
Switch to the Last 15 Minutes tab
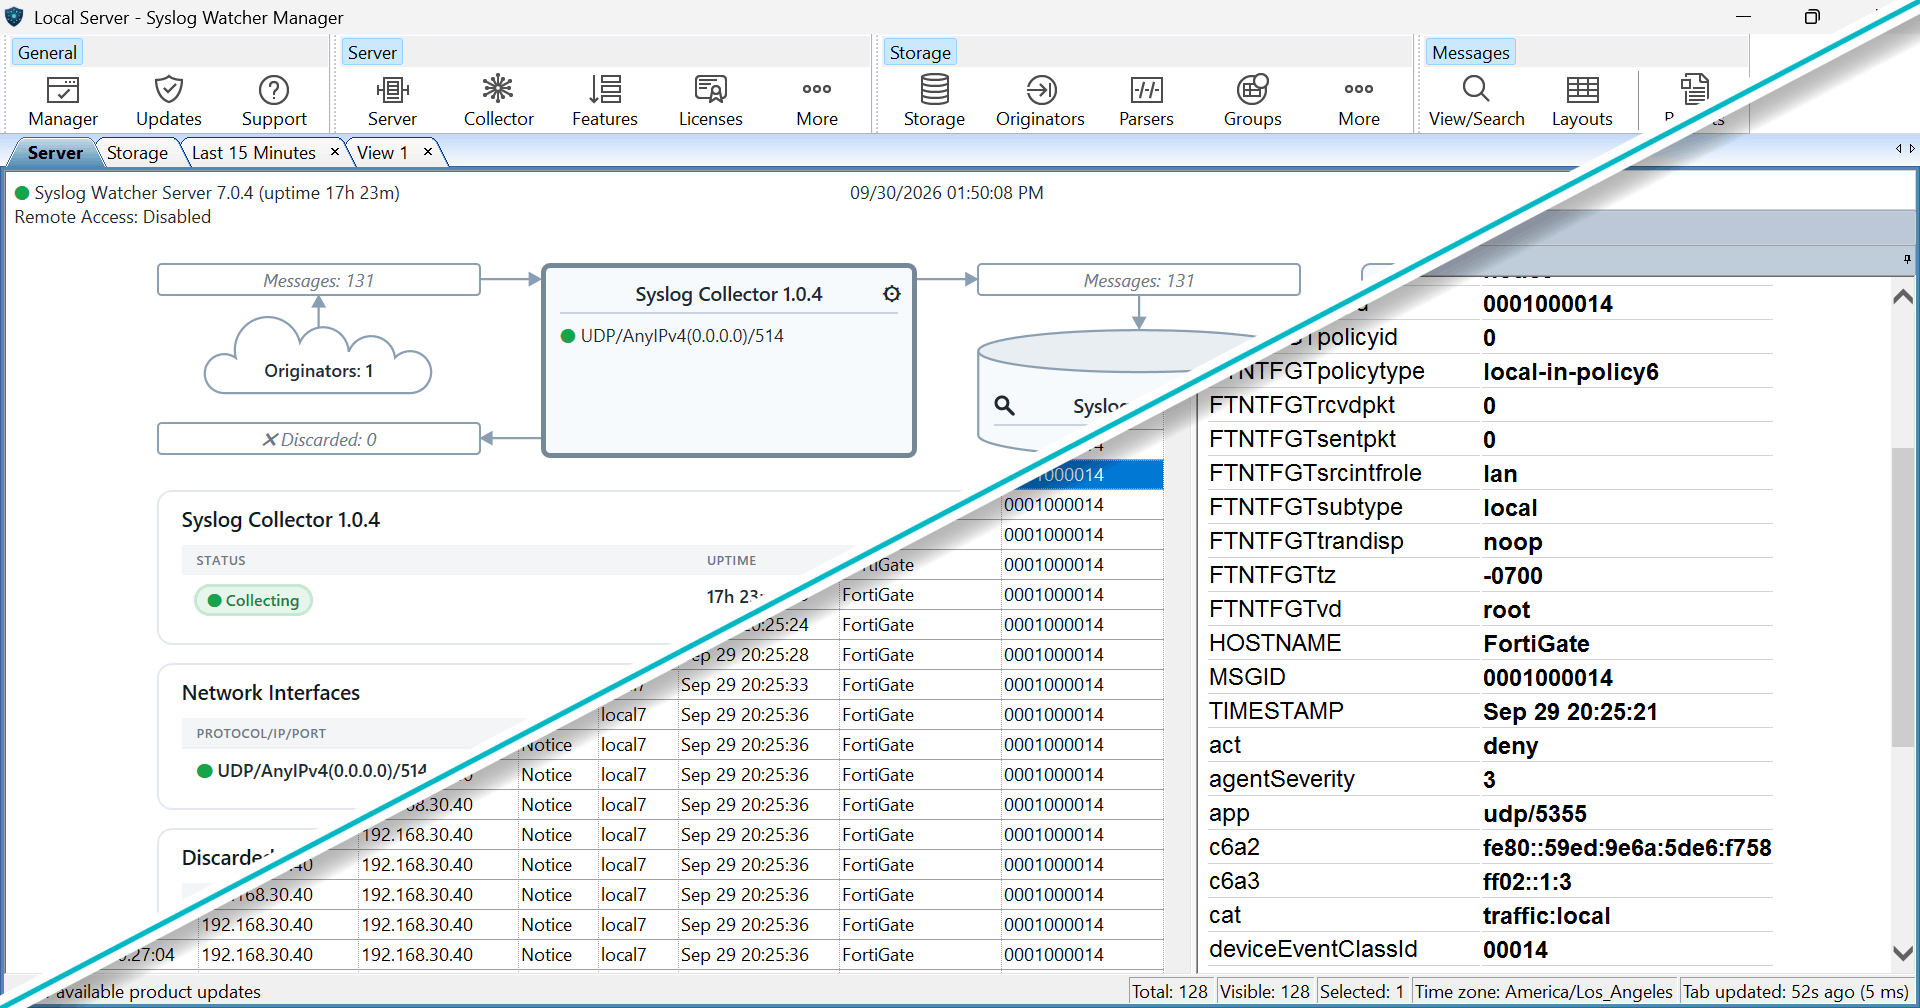point(254,153)
